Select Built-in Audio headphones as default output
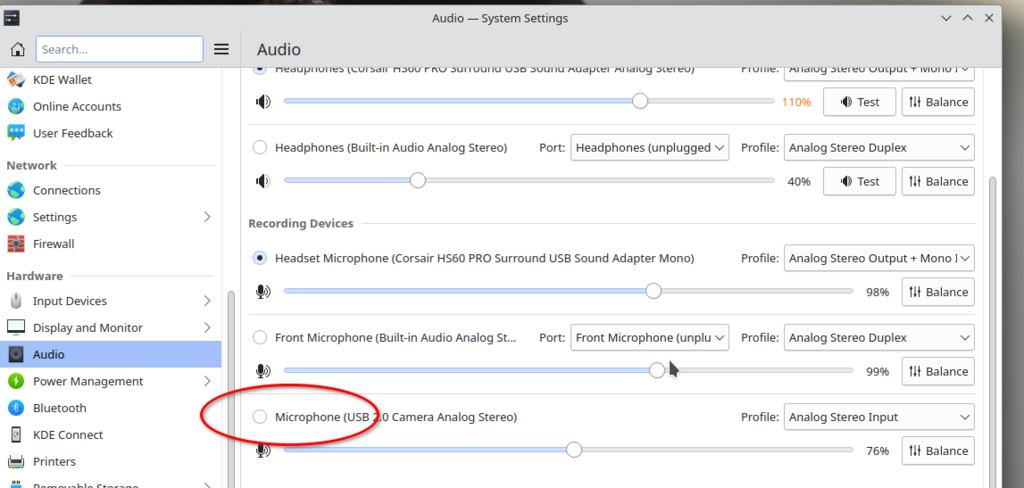The image size is (1024, 488). click(260, 148)
